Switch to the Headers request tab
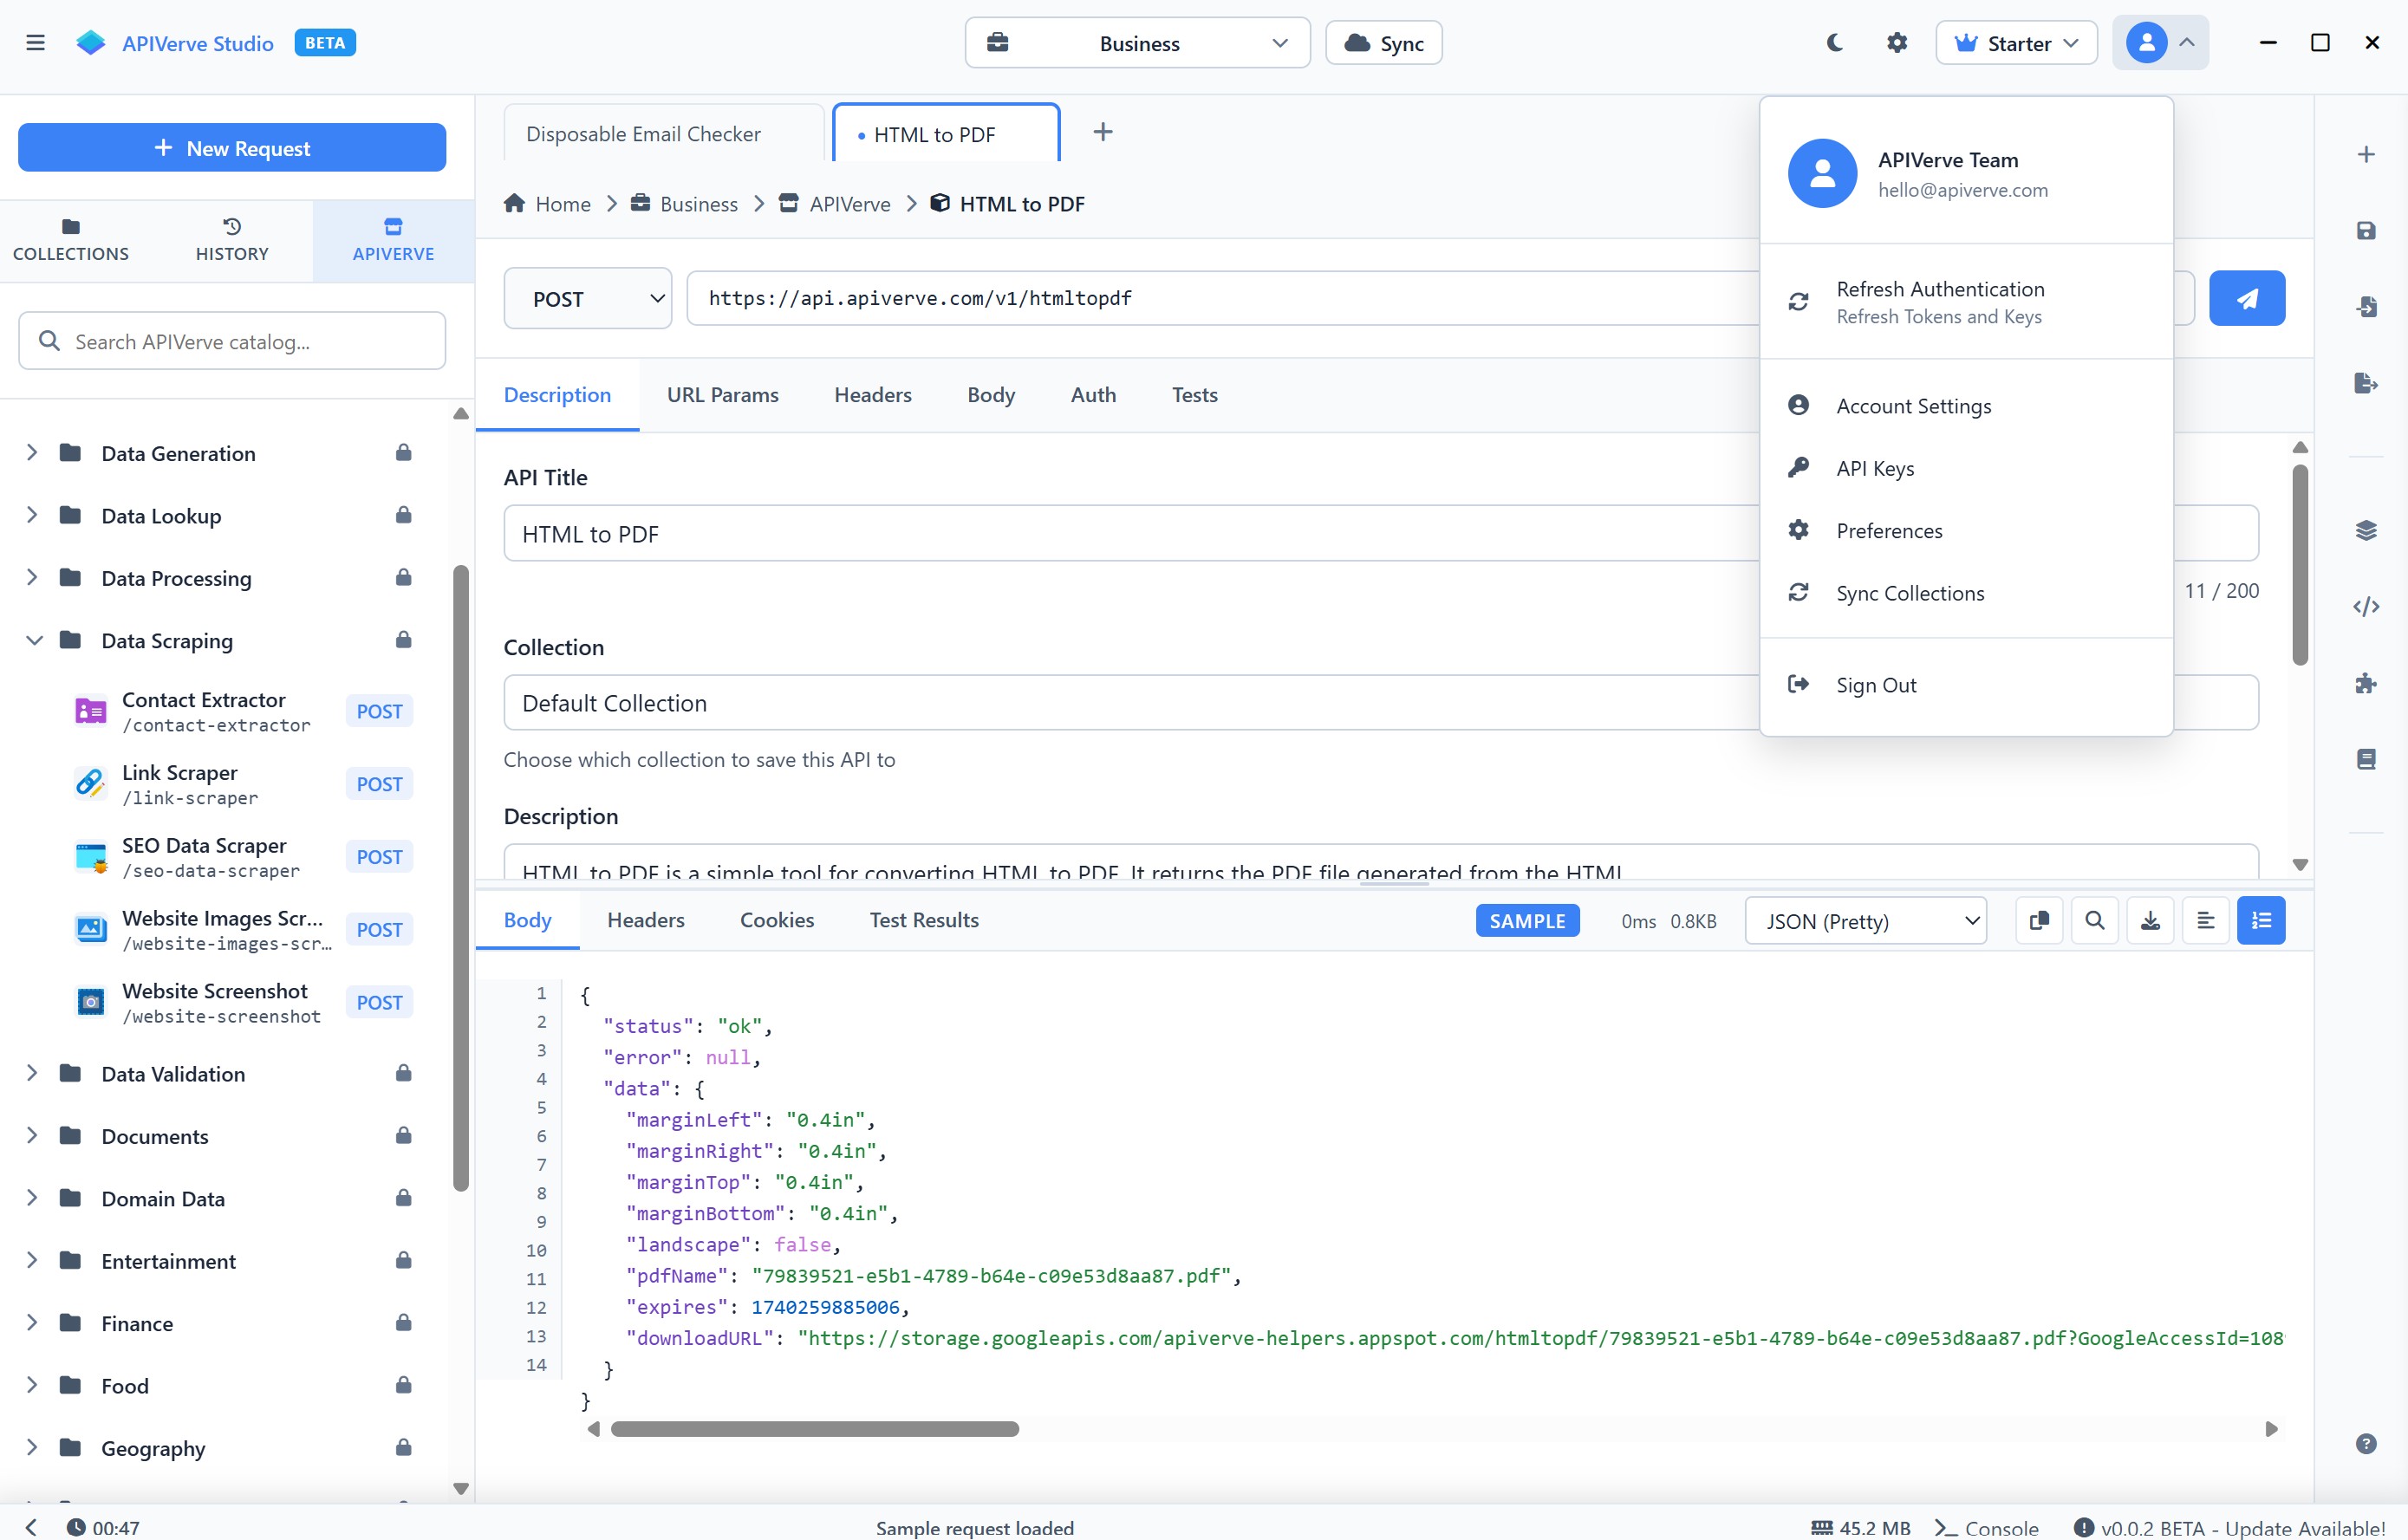Image resolution: width=2408 pixels, height=1540 pixels. (872, 395)
